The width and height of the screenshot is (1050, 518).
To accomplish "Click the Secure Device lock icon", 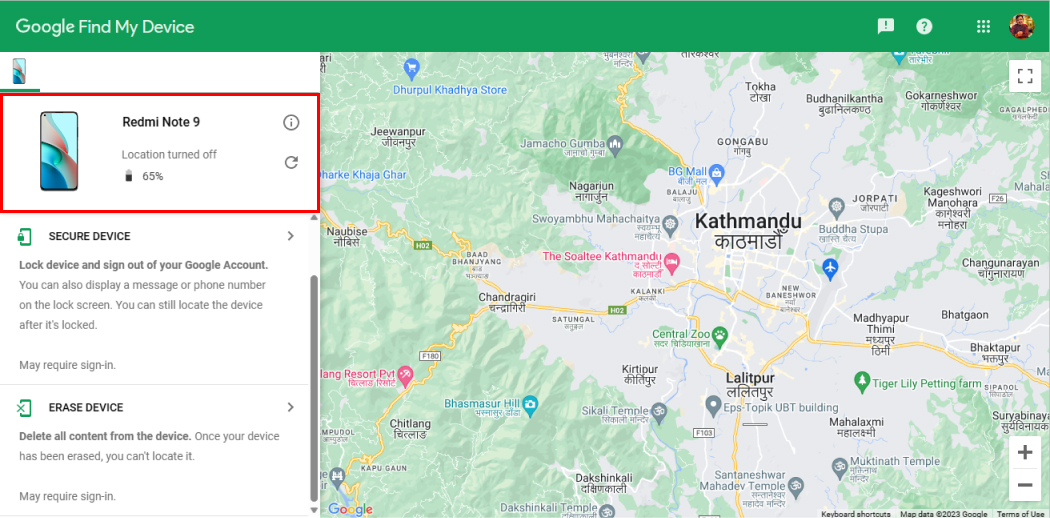I will click(x=24, y=236).
